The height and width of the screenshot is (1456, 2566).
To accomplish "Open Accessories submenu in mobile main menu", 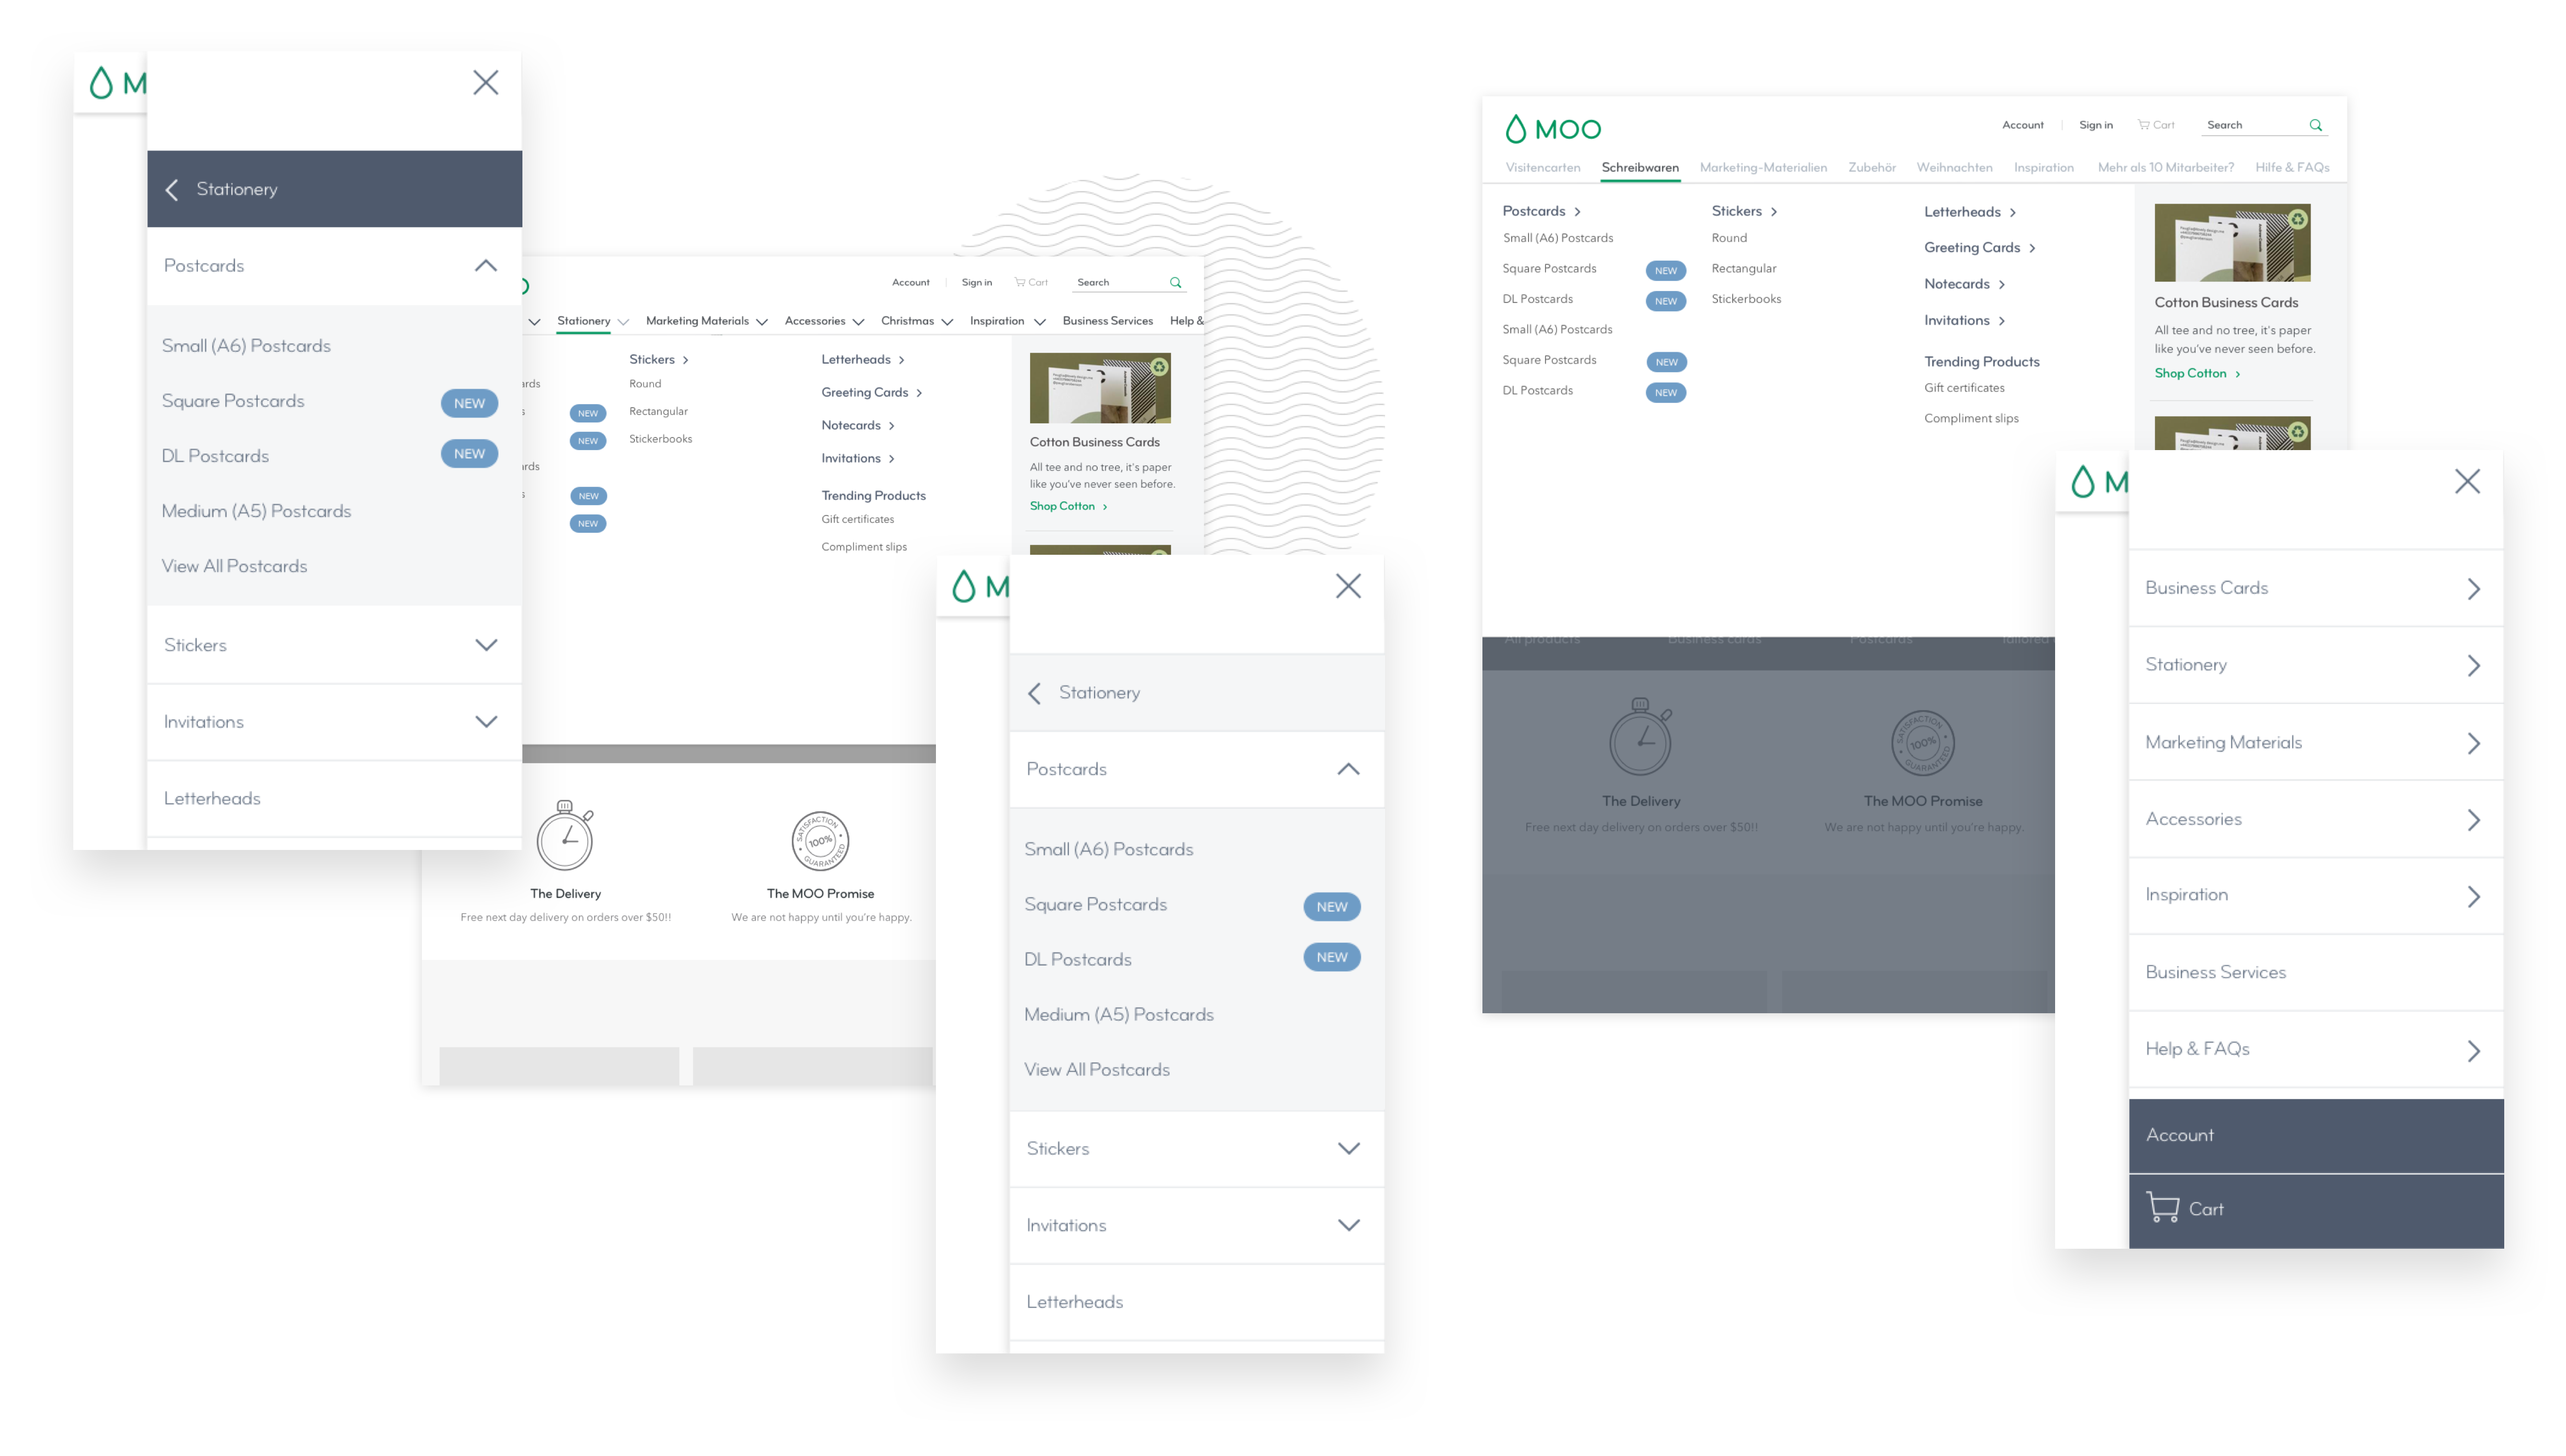I will coord(2315,820).
